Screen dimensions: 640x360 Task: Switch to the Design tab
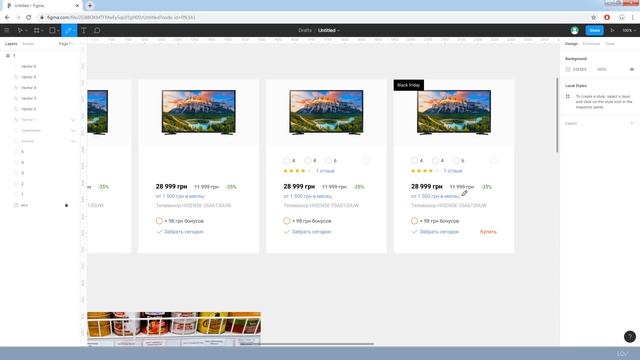pos(571,44)
